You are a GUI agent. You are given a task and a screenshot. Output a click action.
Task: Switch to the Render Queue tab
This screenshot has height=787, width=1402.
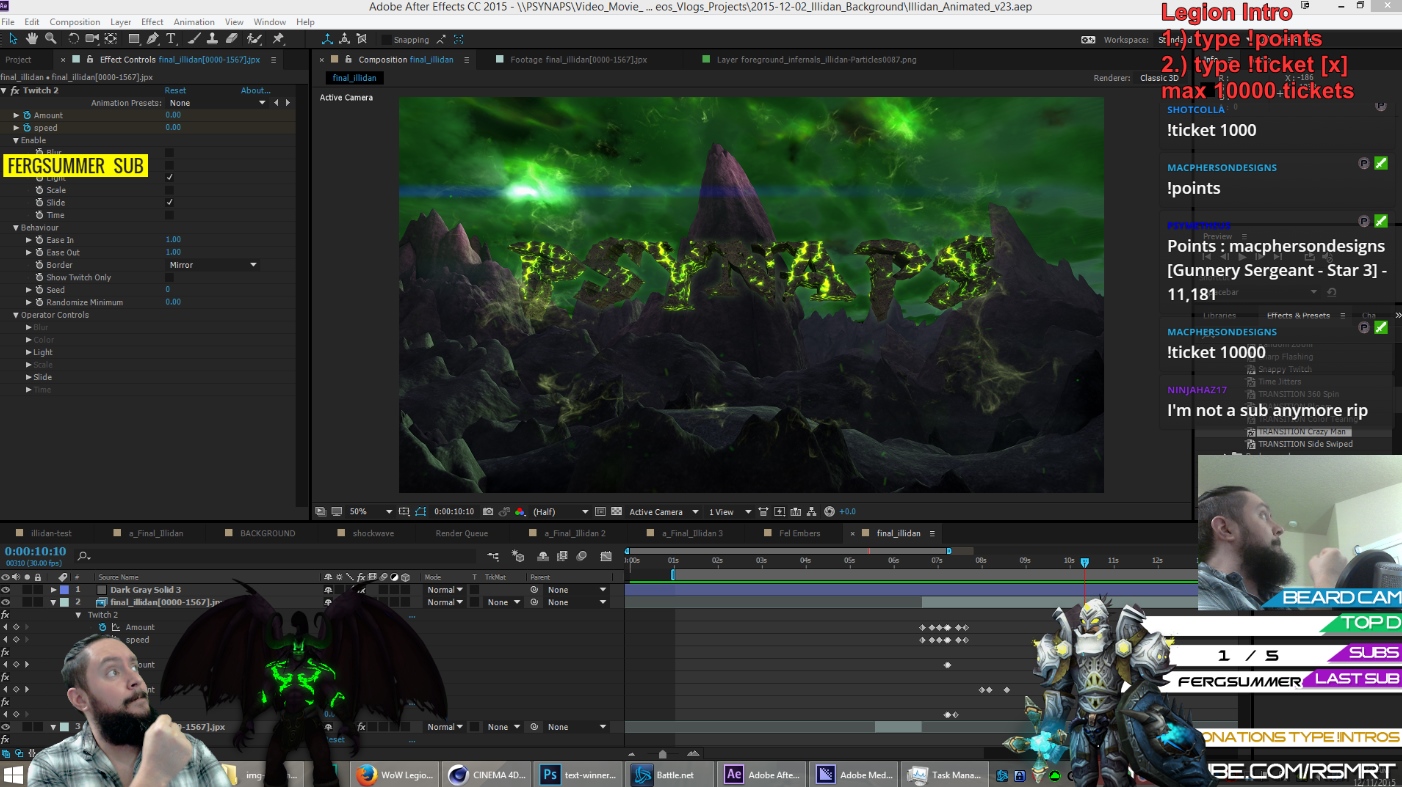tap(462, 533)
